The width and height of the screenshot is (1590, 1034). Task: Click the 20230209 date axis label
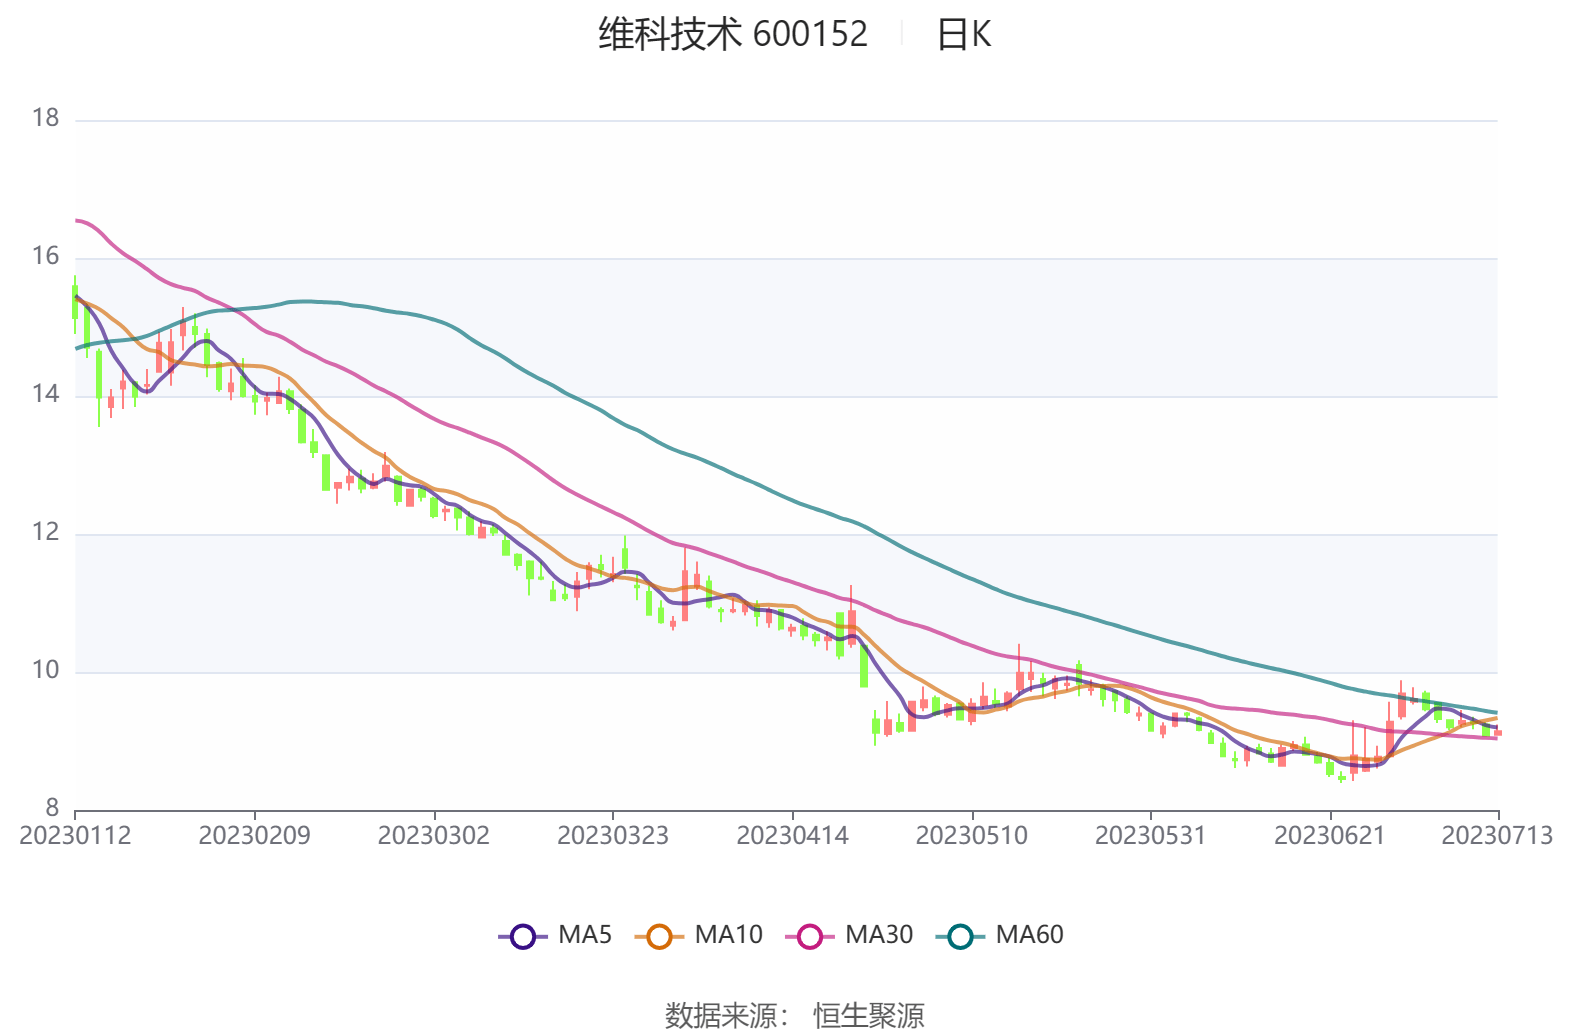254,835
